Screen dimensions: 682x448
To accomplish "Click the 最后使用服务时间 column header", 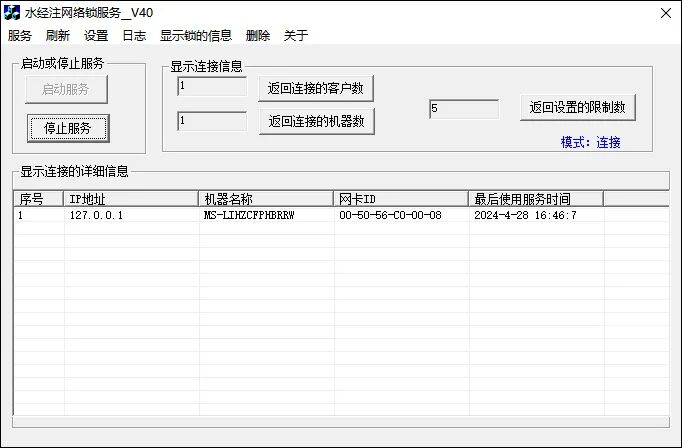I will coord(536,199).
